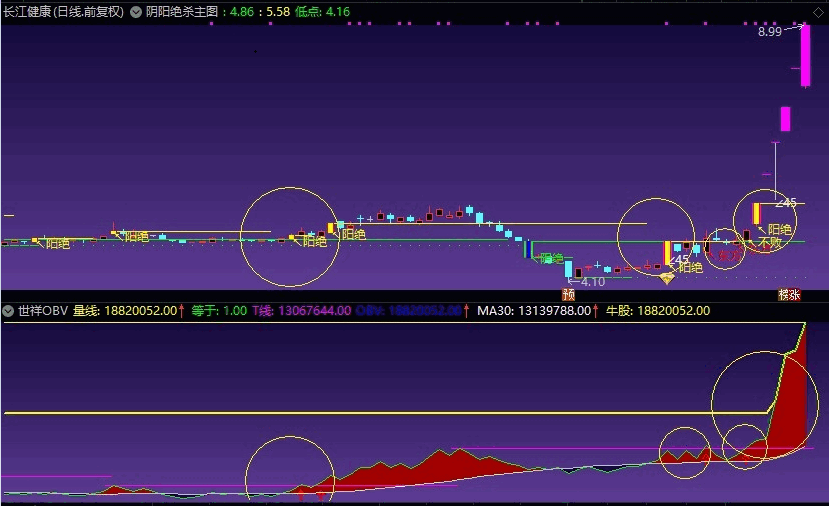Open dropdown arrow beside 阴阳绝杀主图
Screen dimensions: 829x506
coord(136,12)
